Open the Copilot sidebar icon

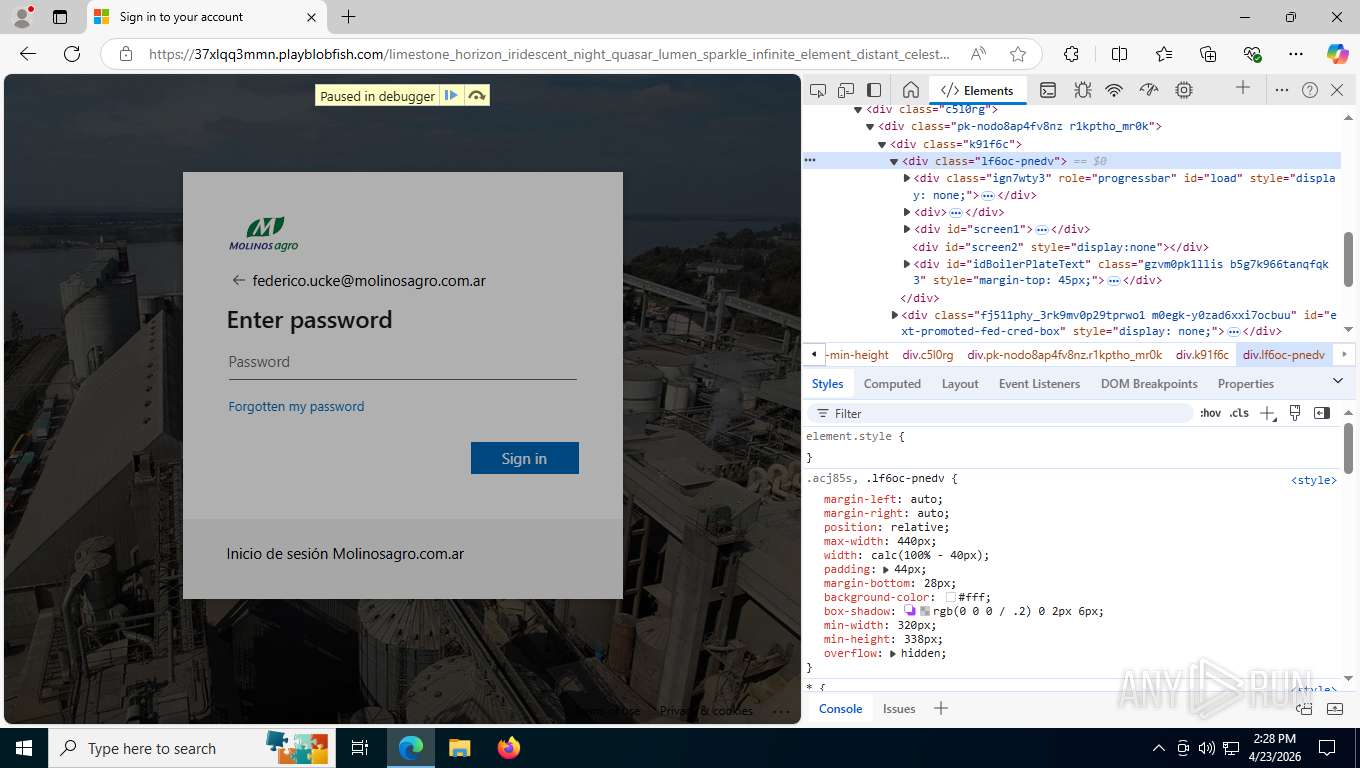click(1337, 54)
